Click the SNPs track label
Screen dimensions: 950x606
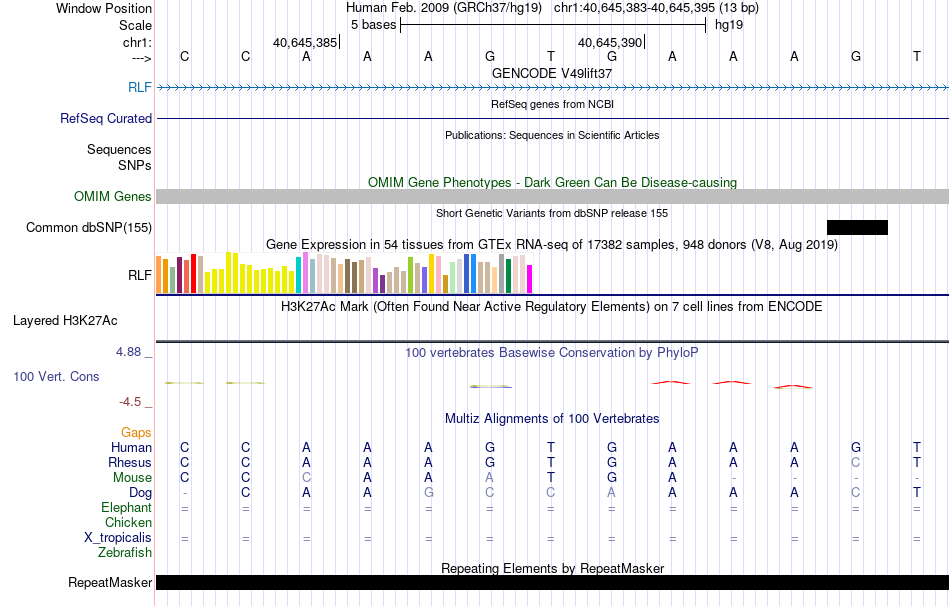[x=135, y=165]
